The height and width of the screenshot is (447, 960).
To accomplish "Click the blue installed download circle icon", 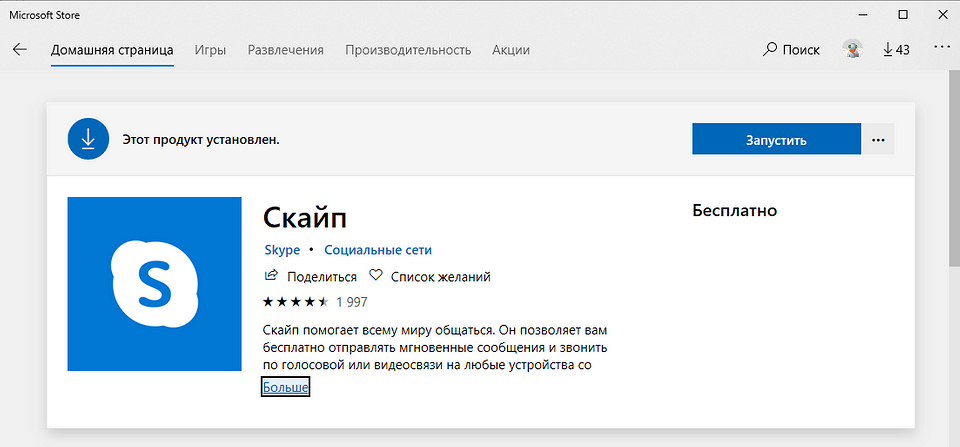I will click(88, 139).
